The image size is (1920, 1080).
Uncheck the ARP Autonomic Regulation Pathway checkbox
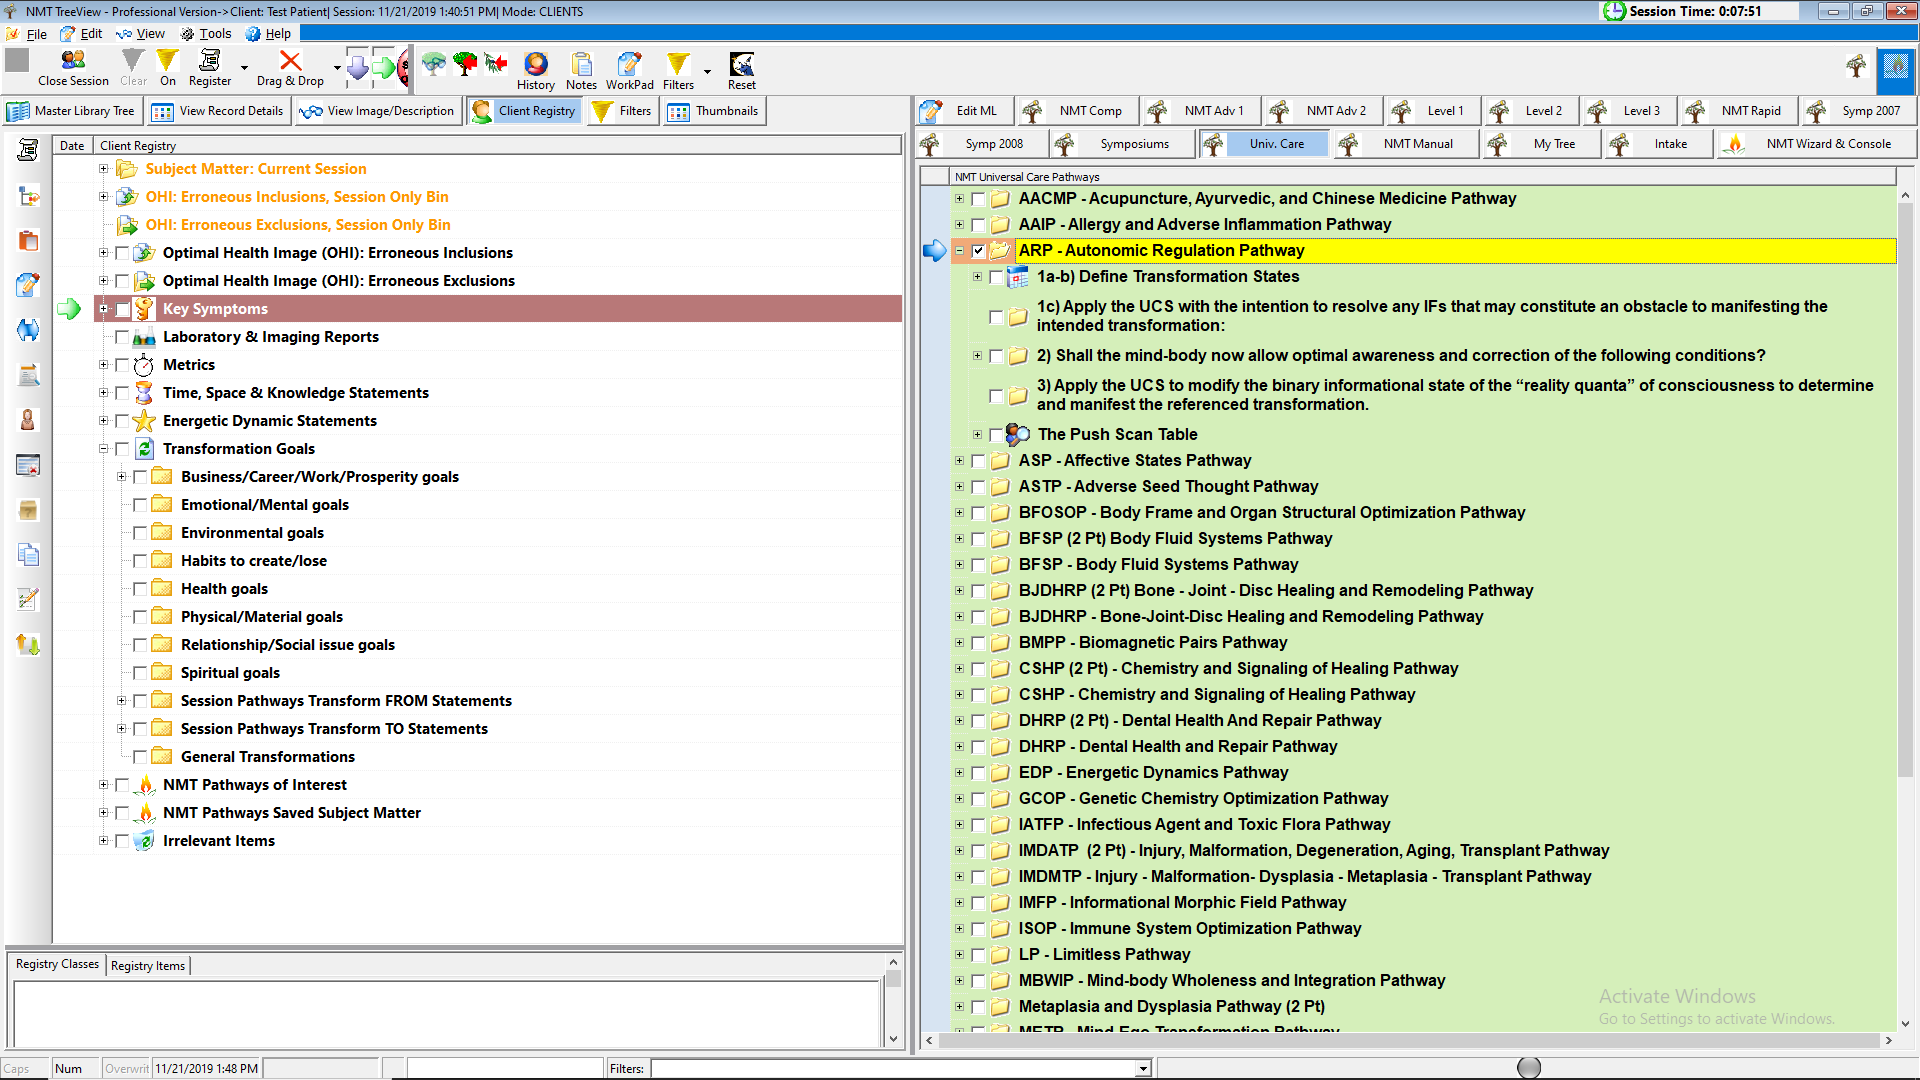(978, 251)
